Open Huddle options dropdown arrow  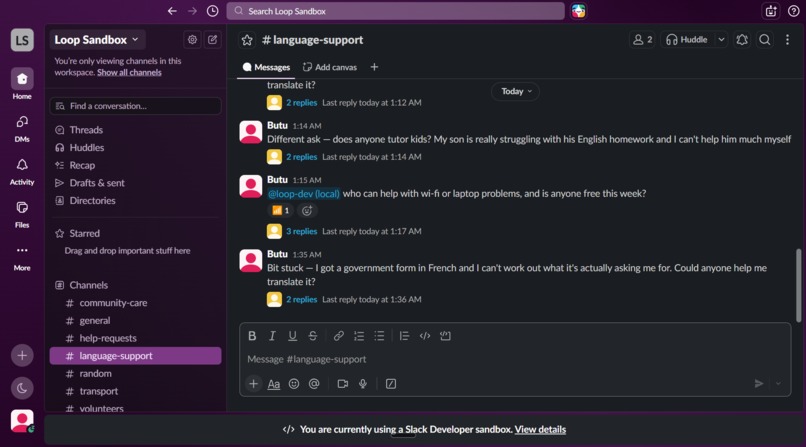click(x=721, y=40)
